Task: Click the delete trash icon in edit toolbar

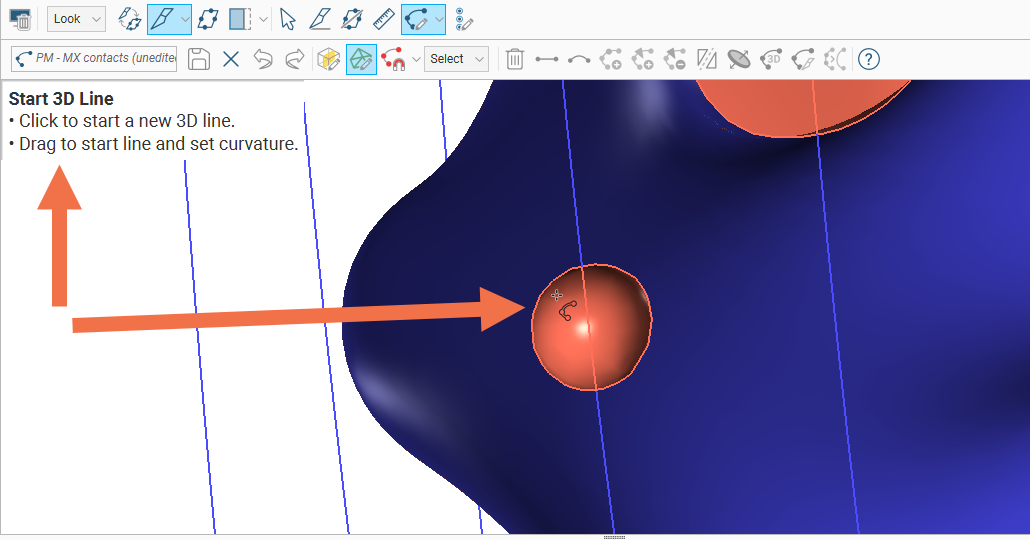Action: click(514, 59)
